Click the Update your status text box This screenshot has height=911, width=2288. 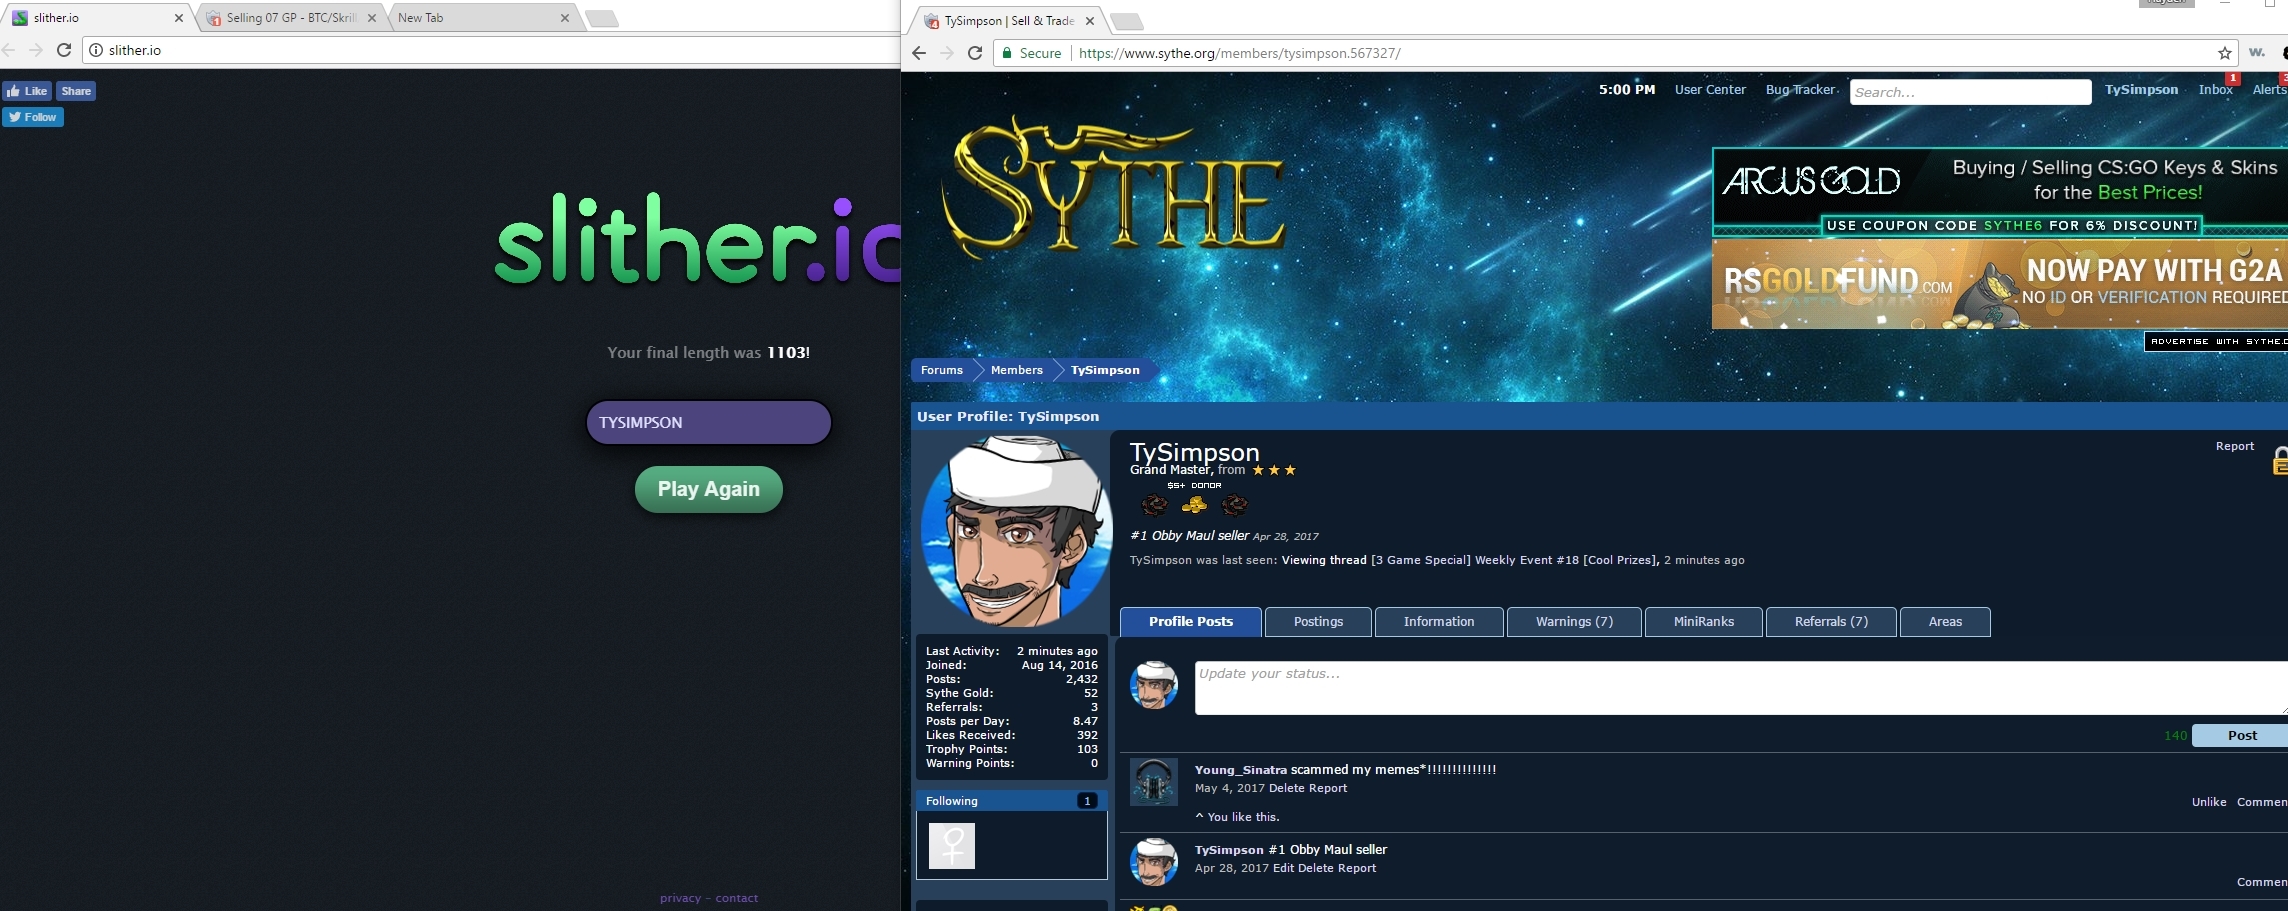pos(1741,687)
